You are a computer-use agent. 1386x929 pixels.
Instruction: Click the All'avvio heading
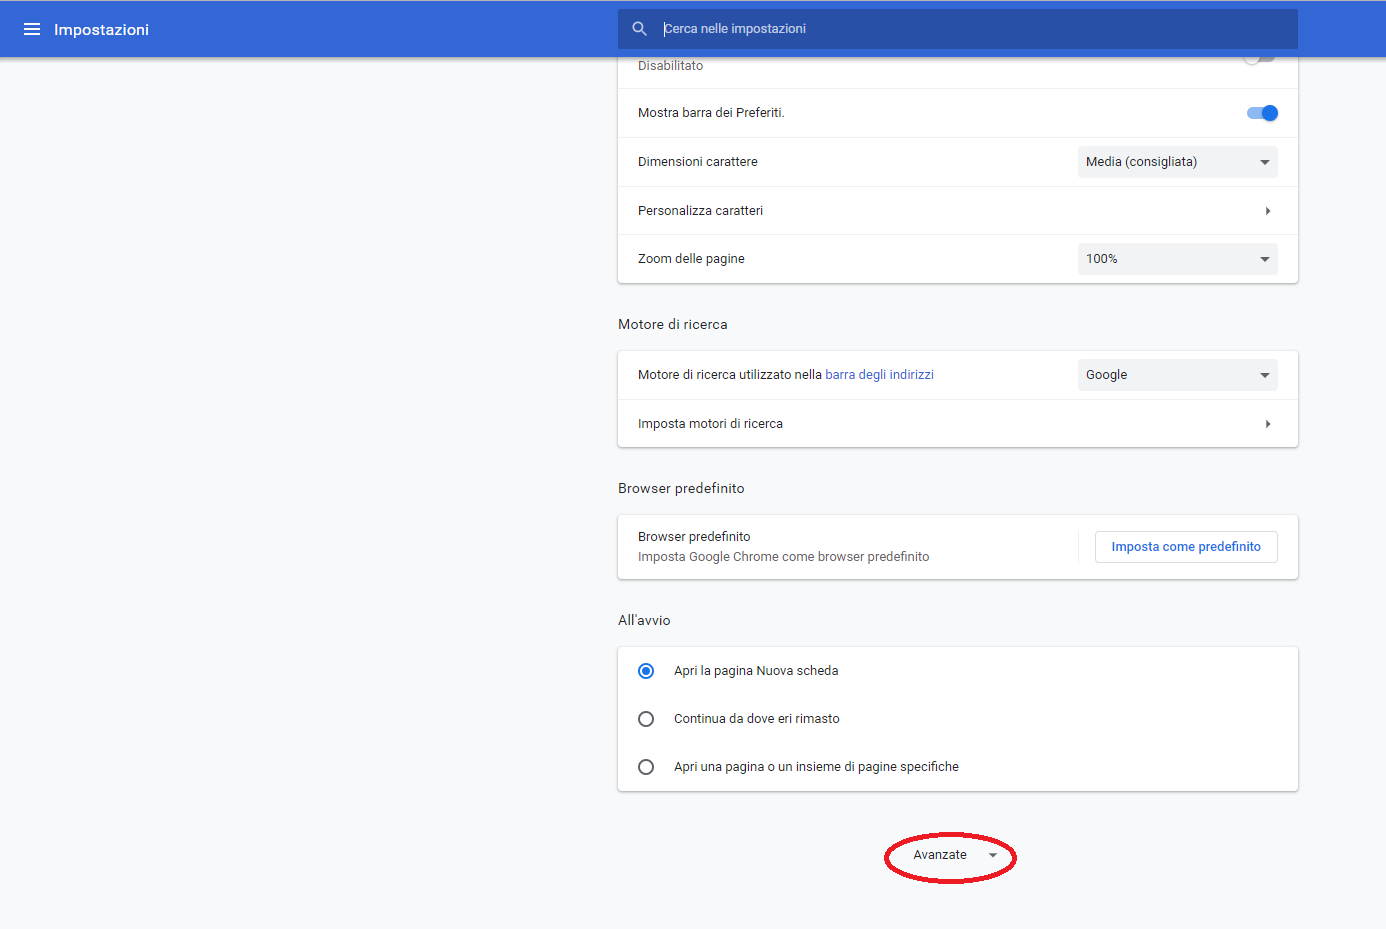(644, 621)
